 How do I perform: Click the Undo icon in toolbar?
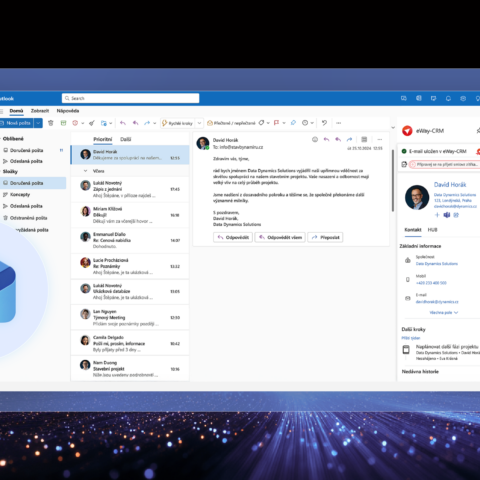[324, 123]
